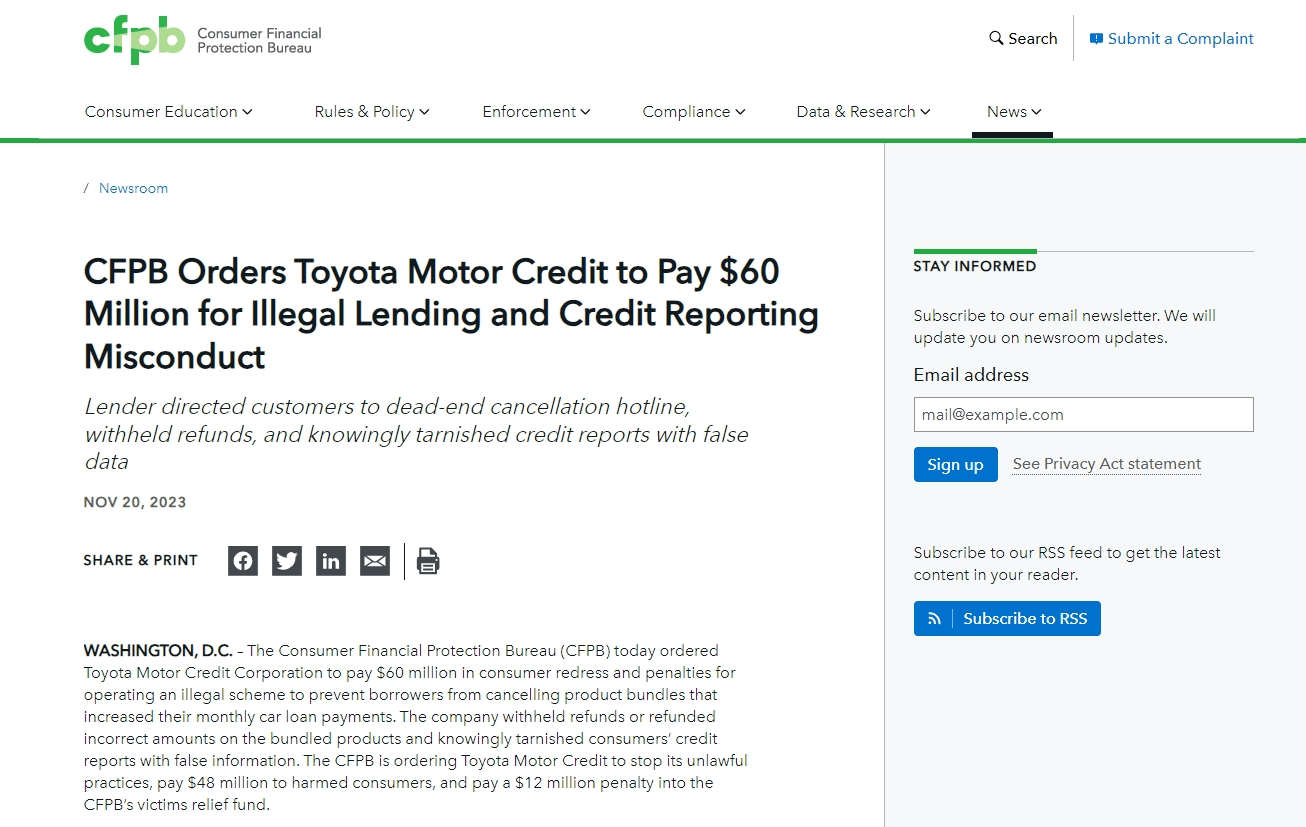Open the Enforcement dropdown menu
The width and height of the screenshot is (1306, 827).
coord(536,112)
